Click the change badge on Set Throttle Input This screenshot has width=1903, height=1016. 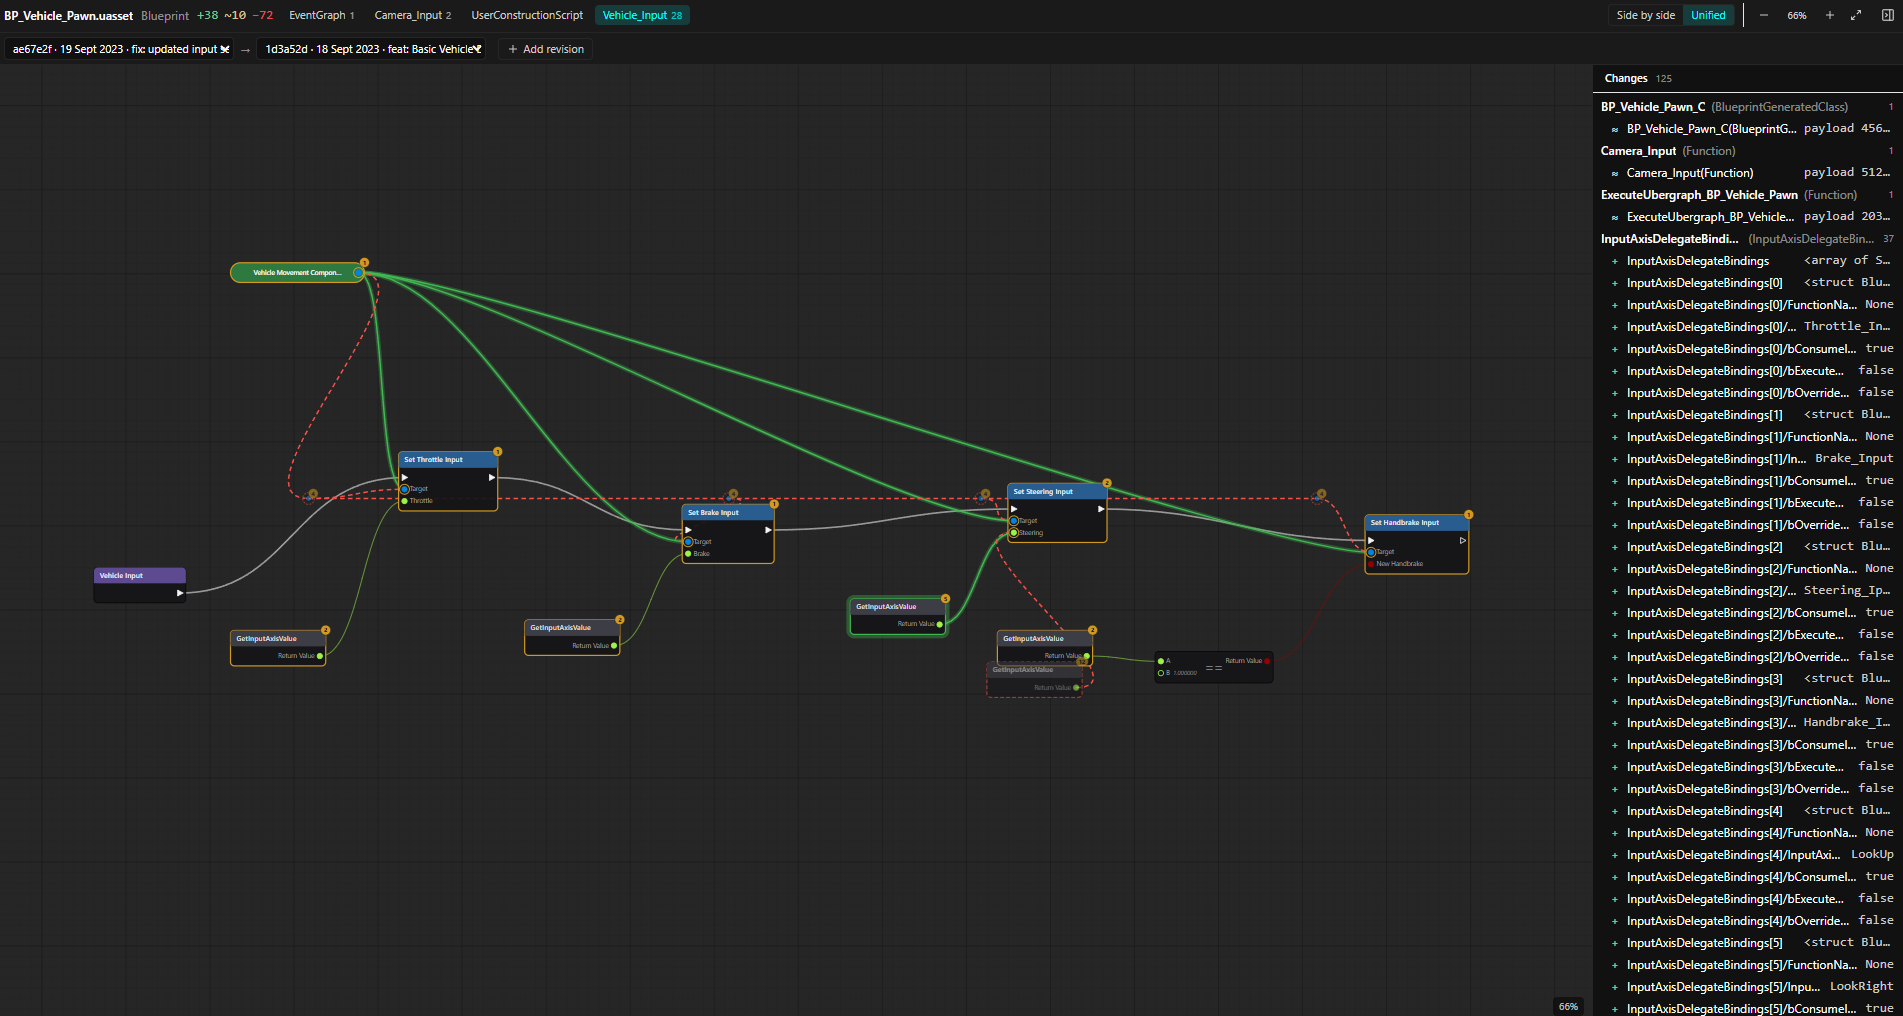[498, 452]
